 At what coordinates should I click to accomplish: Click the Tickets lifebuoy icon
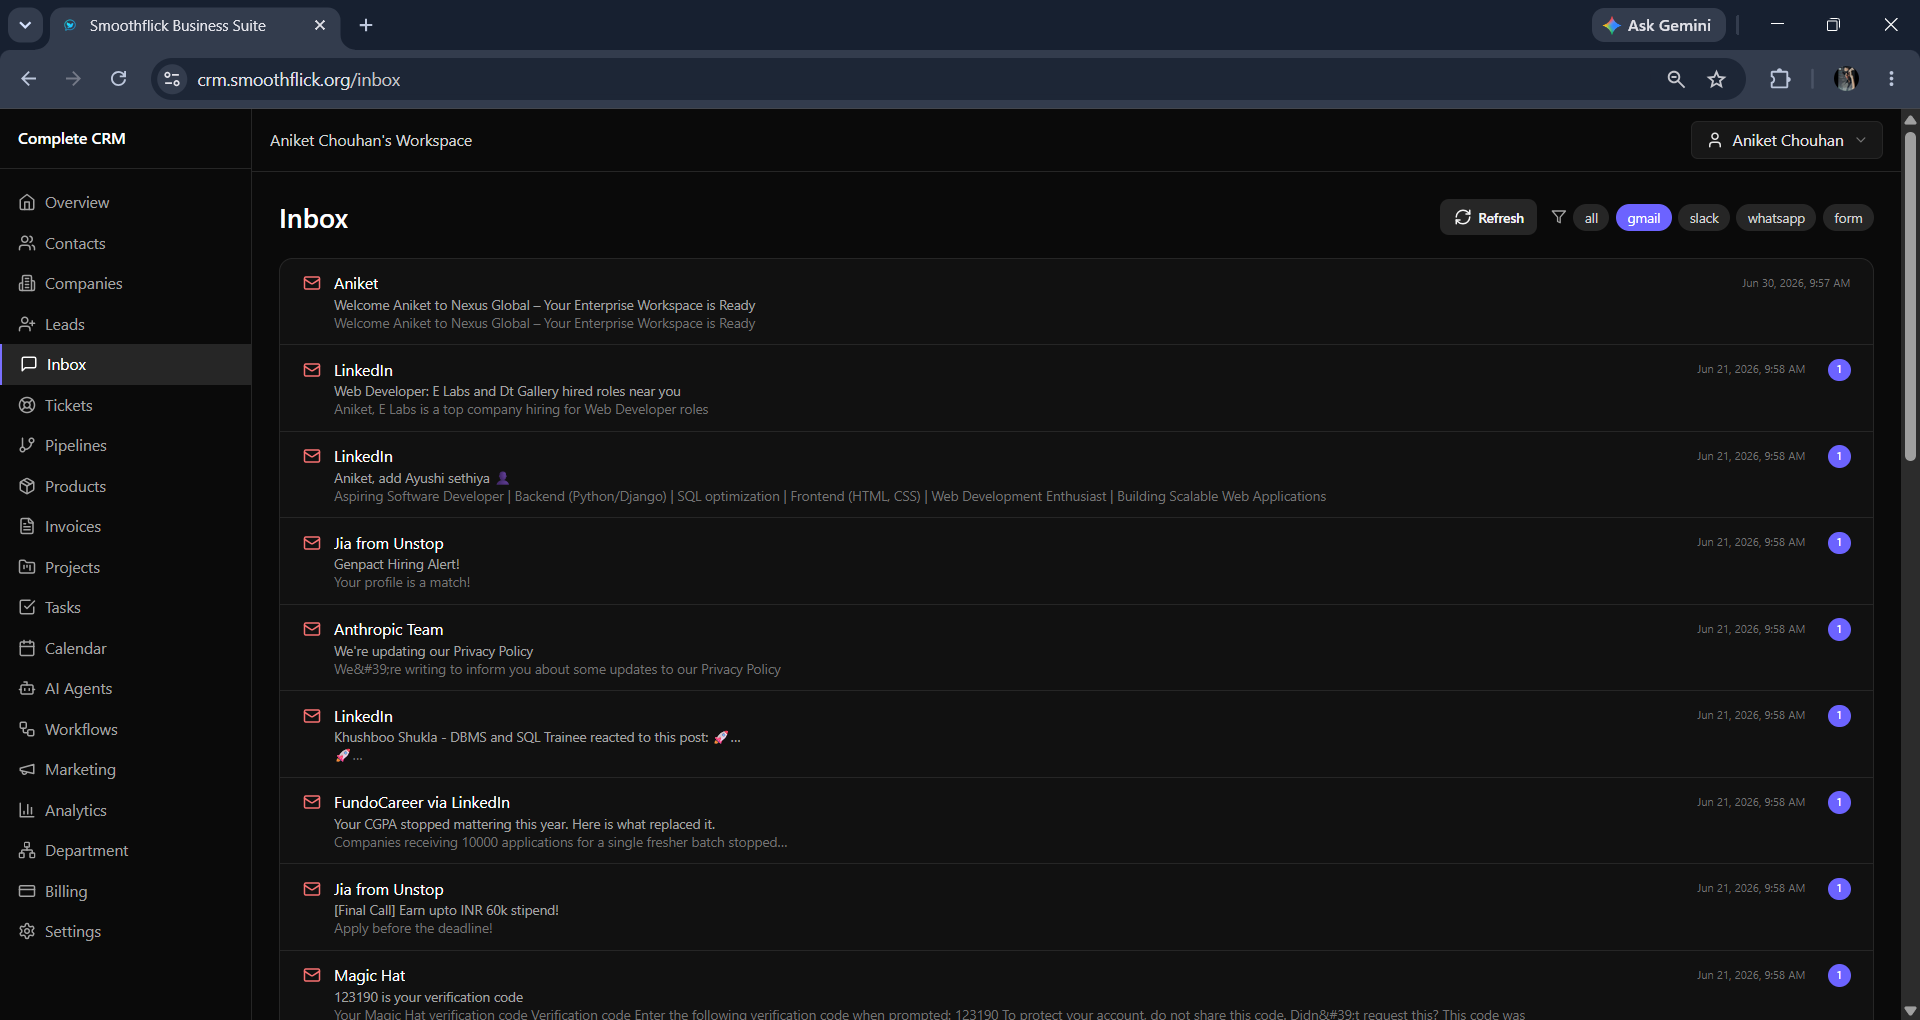[27, 405]
